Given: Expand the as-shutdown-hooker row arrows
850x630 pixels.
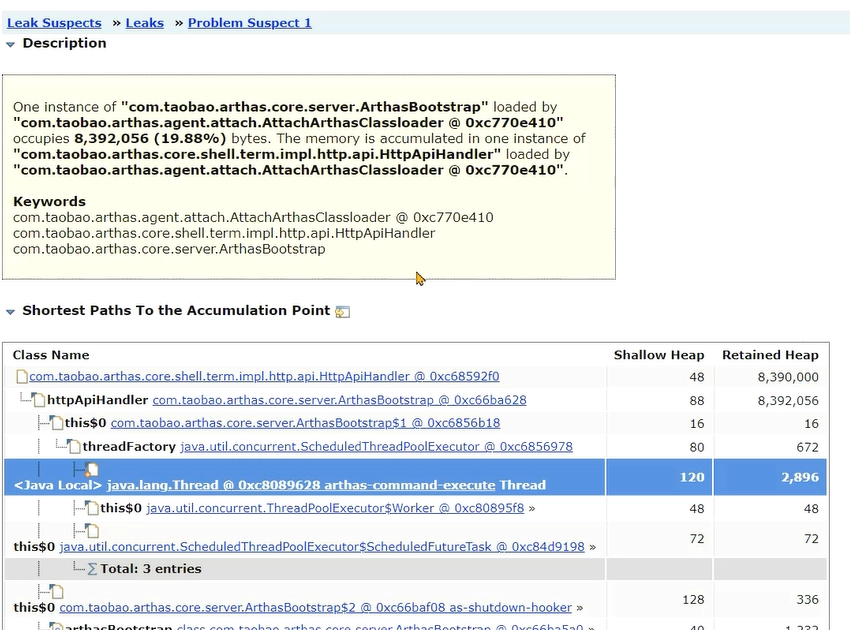Looking at the screenshot, I should pos(579,608).
